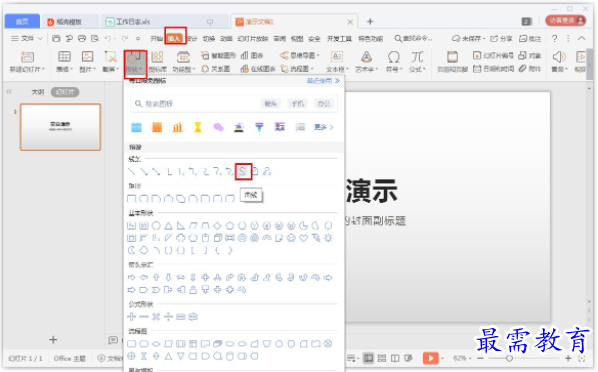Click the 最近使用 link in shapes panel
This screenshot has height=372, width=598.
pyautogui.click(x=323, y=81)
